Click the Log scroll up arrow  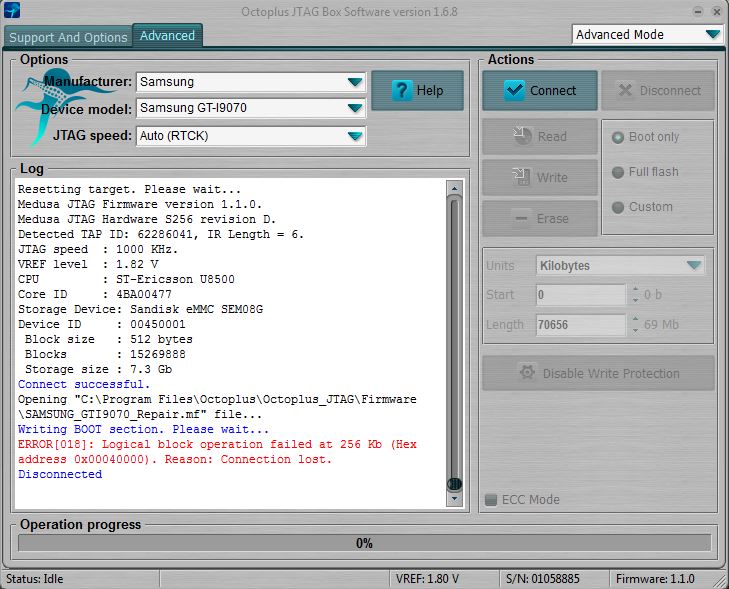coord(454,188)
